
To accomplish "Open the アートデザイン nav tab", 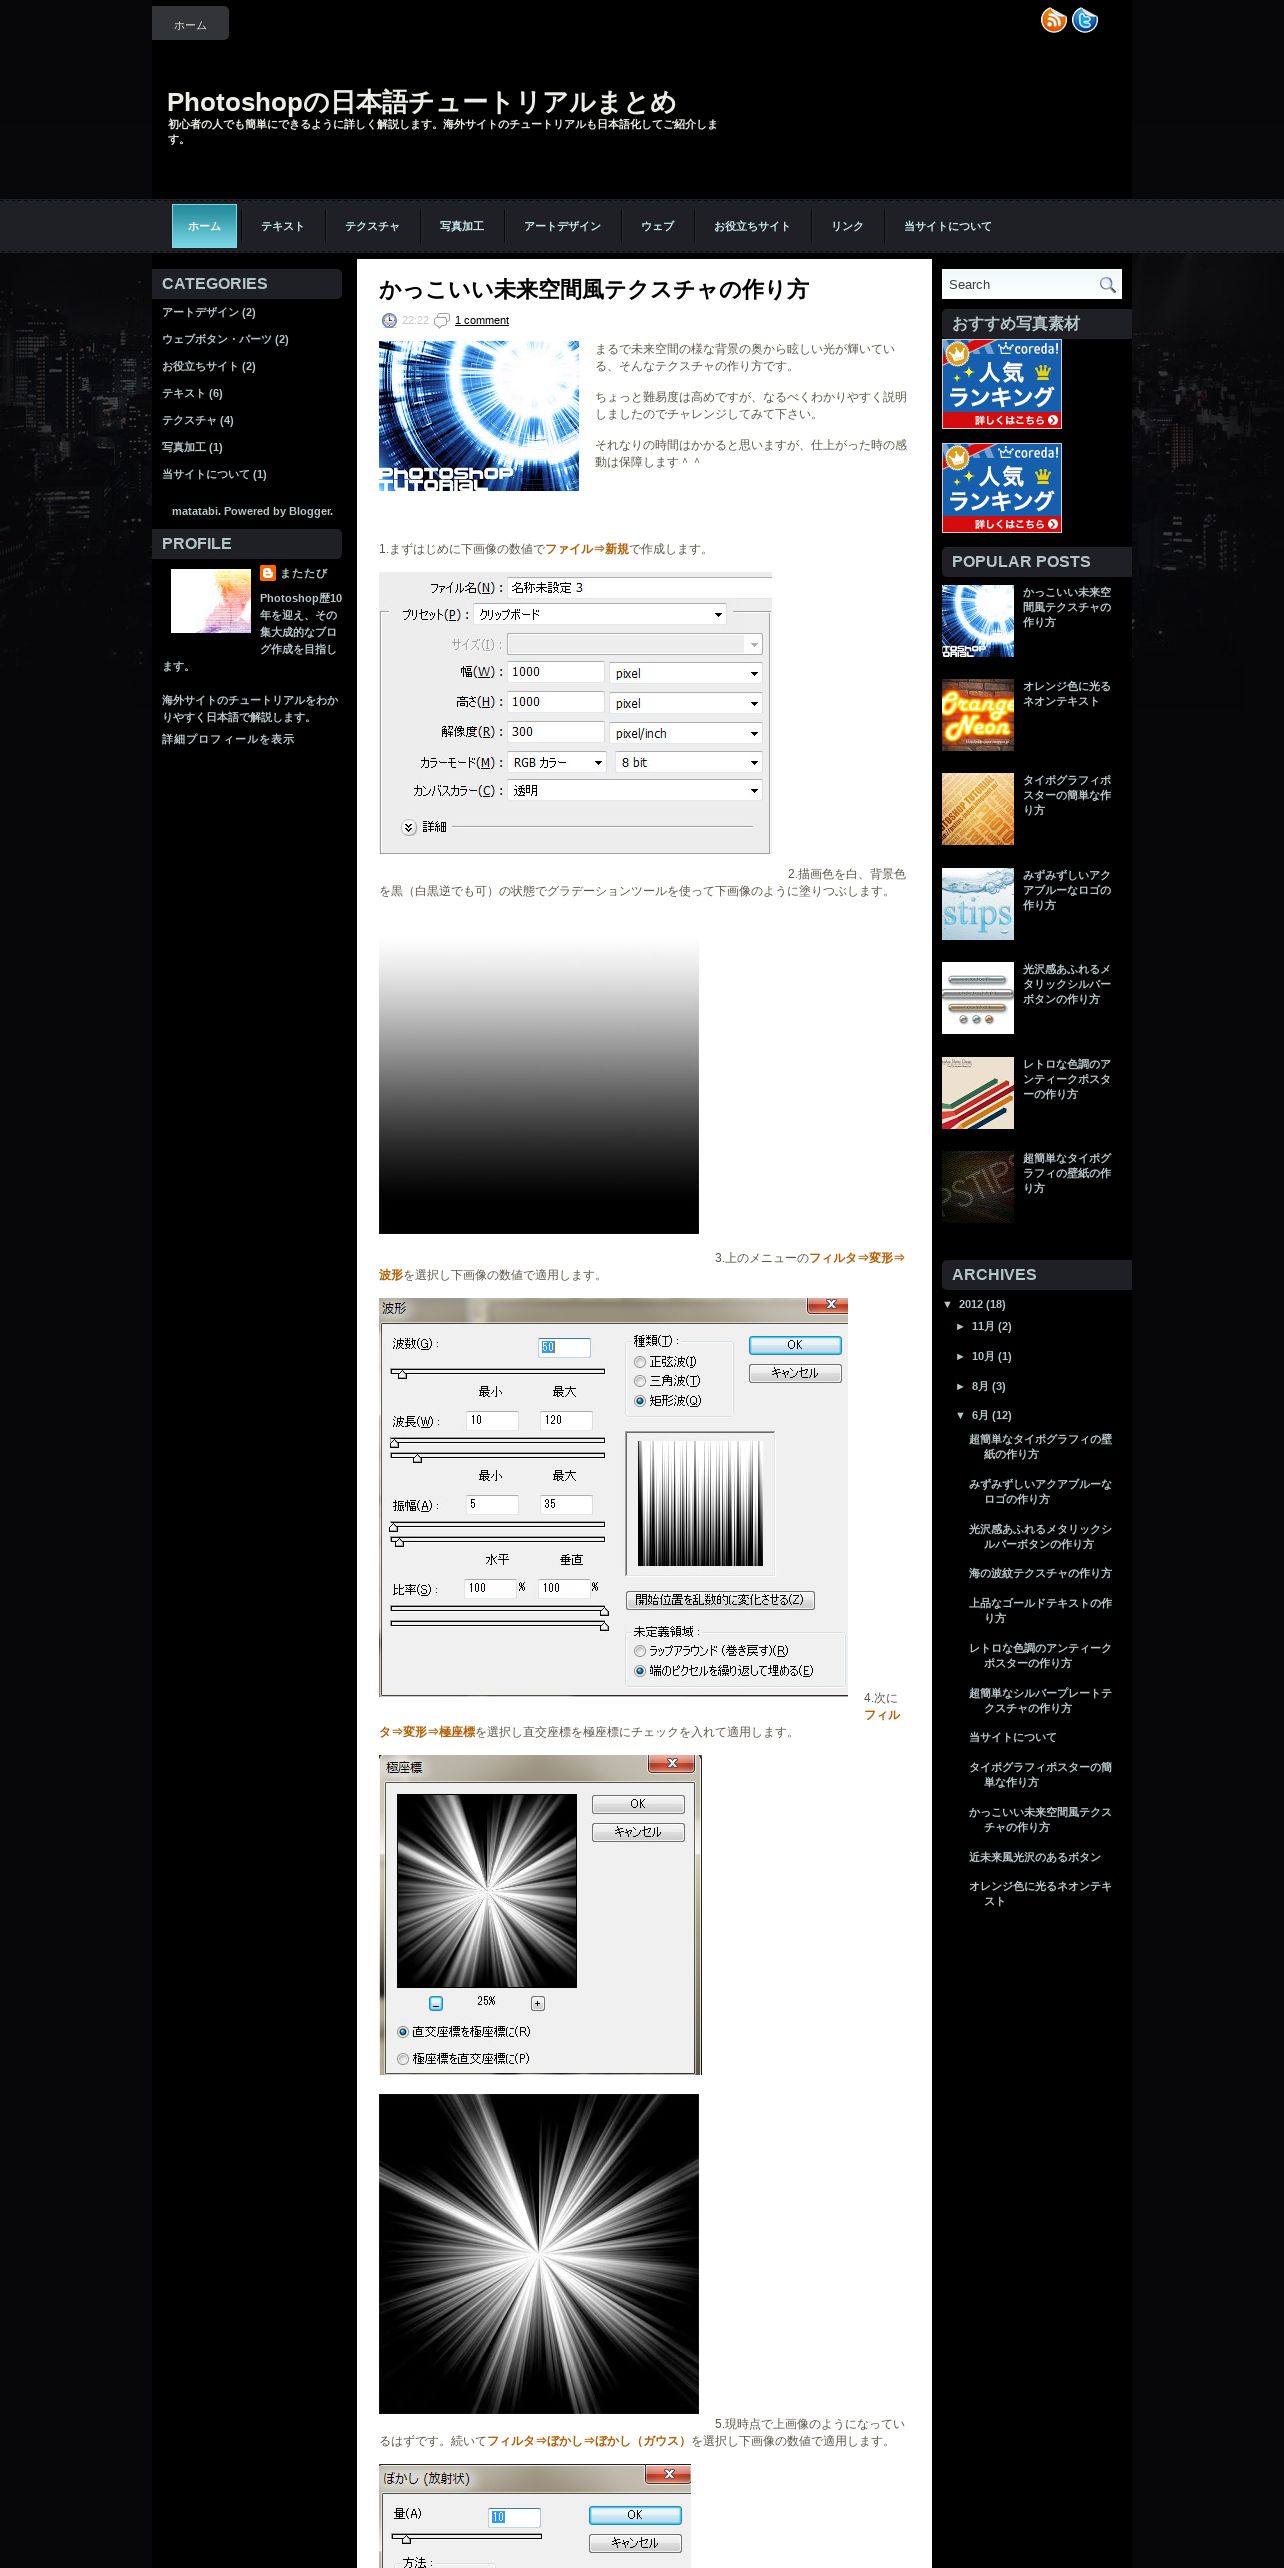I will [562, 226].
